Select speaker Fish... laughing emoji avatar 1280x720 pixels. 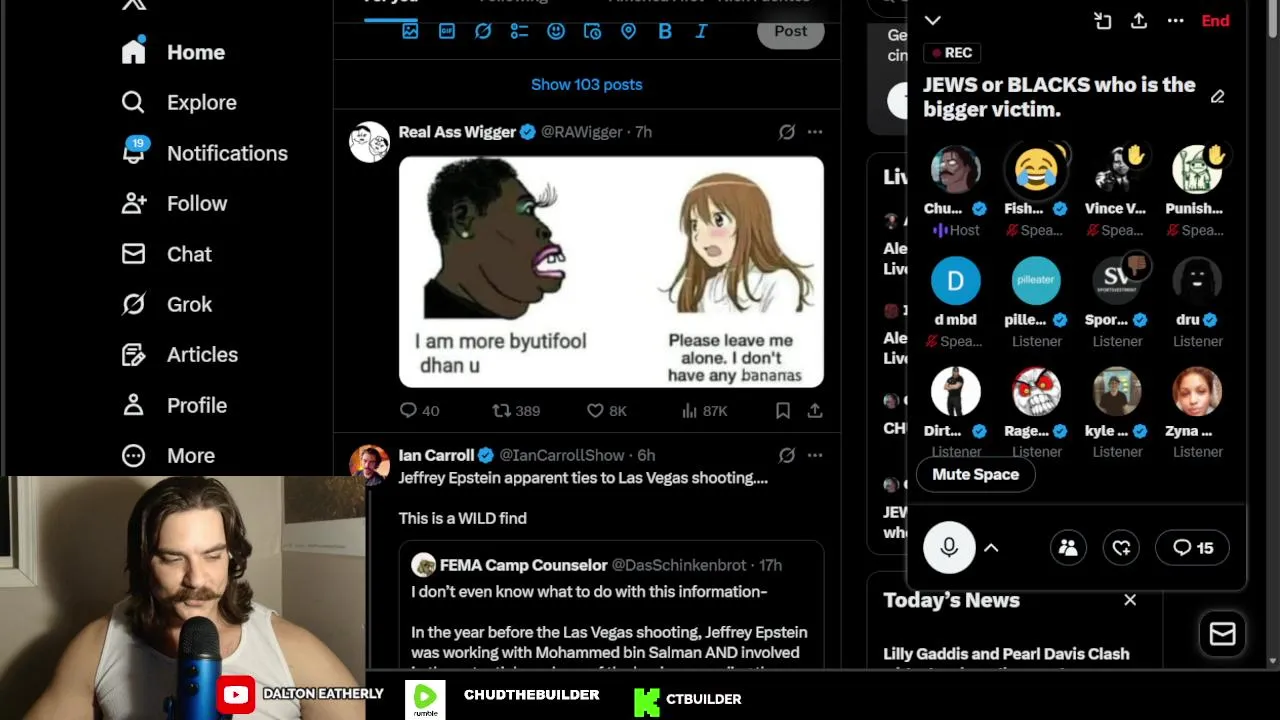(x=1036, y=169)
